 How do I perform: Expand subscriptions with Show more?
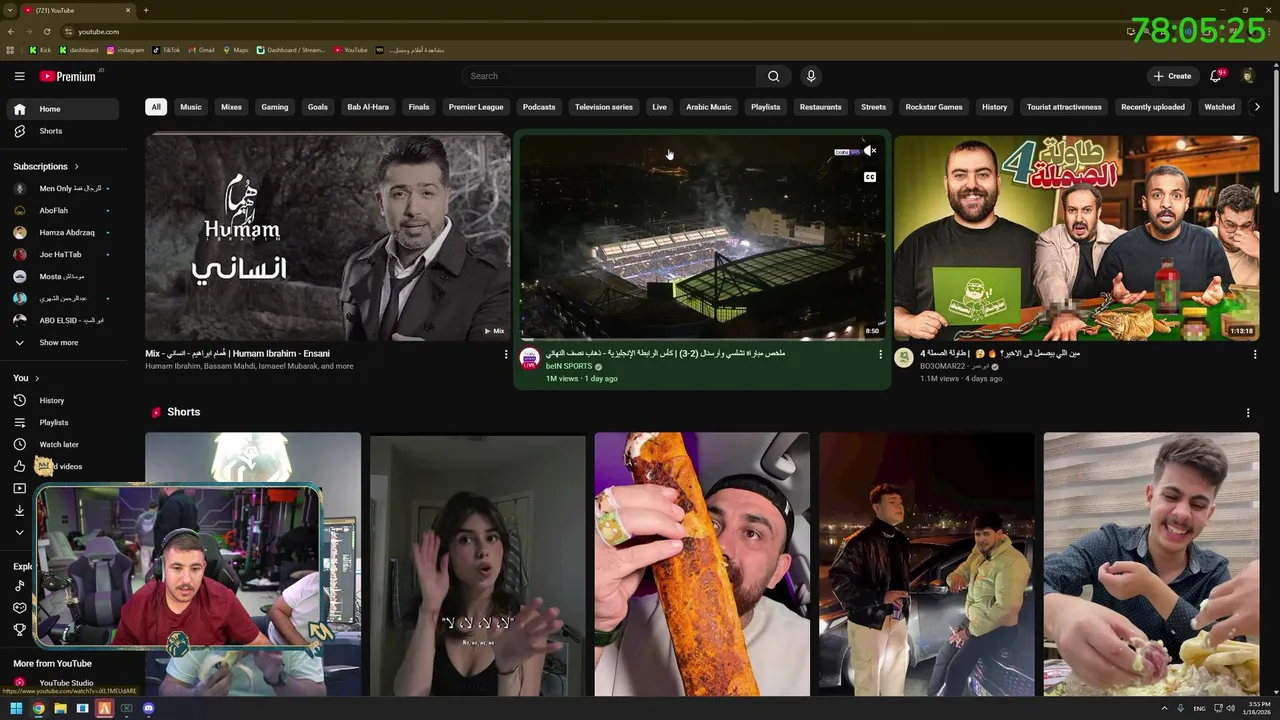tap(62, 342)
